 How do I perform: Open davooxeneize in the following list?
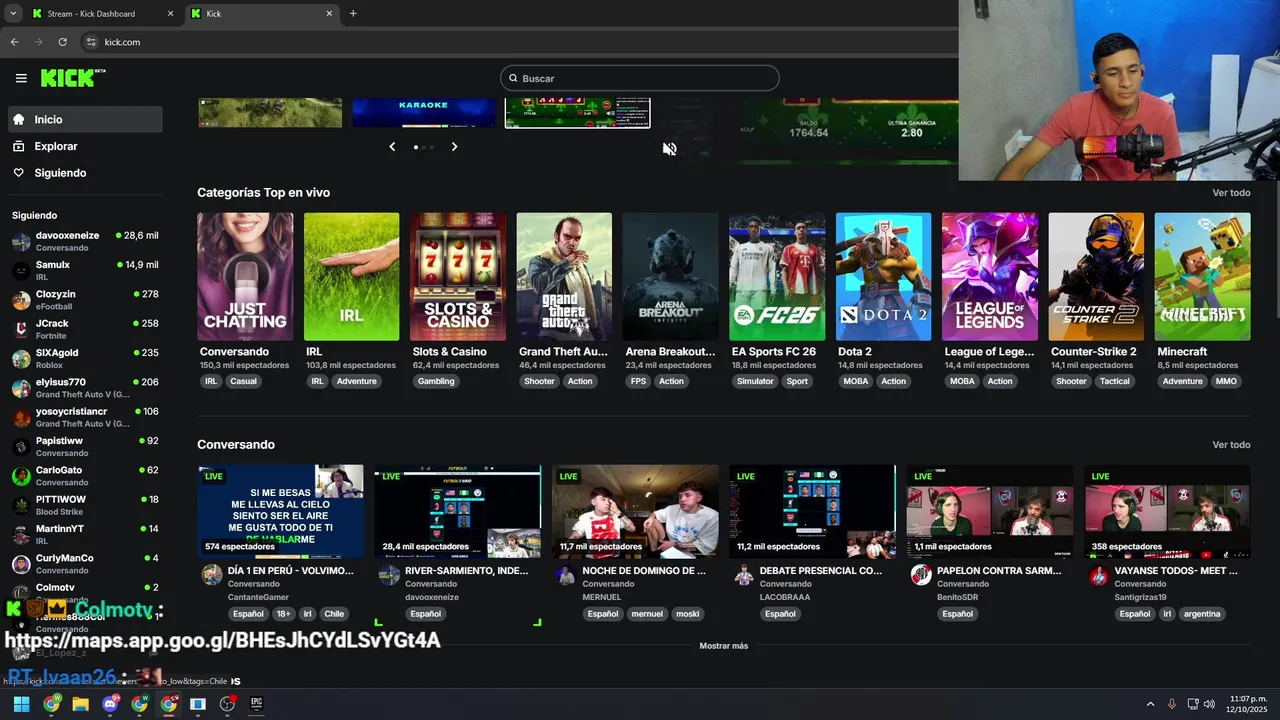[85, 241]
